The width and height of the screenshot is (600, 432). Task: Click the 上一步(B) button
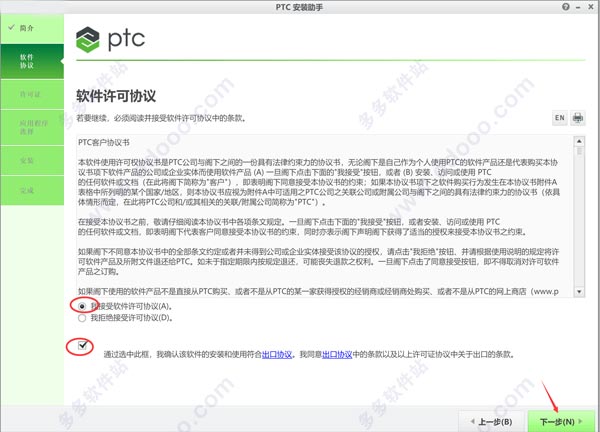point(492,422)
